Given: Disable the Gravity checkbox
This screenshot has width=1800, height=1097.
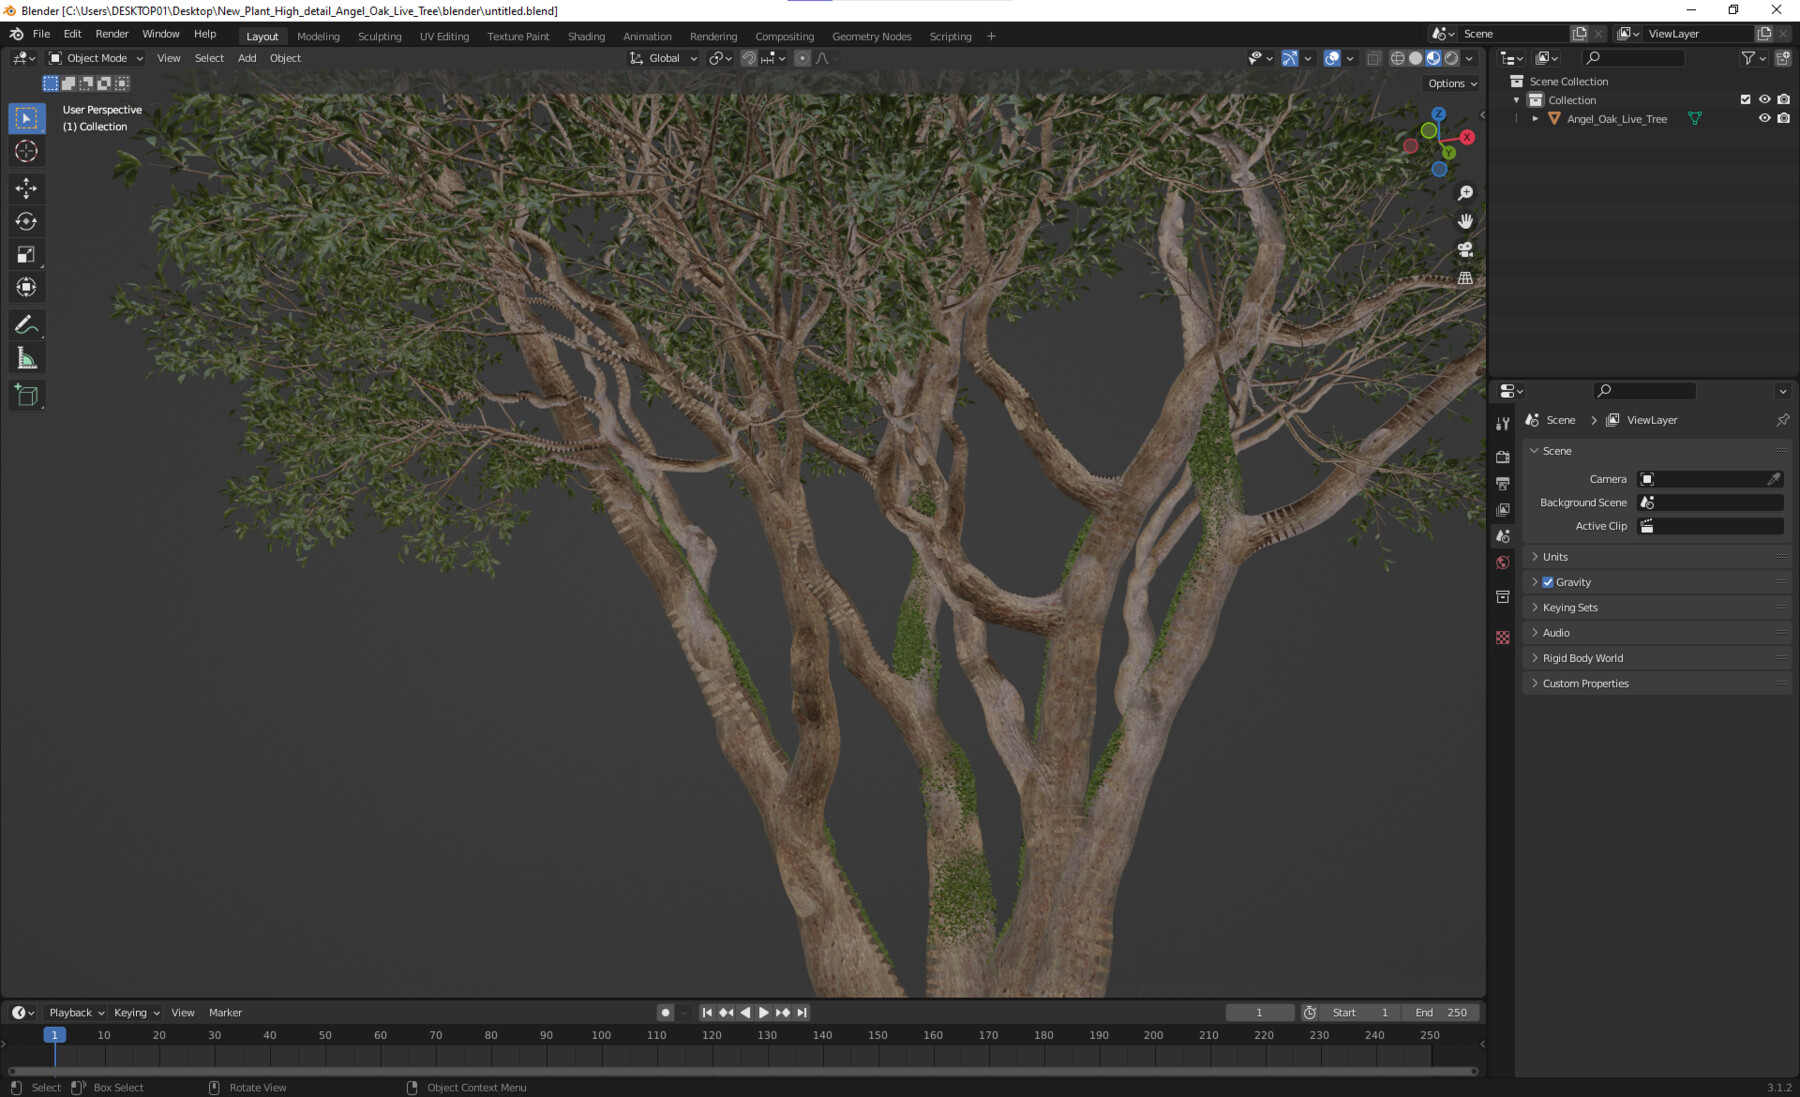Looking at the screenshot, I should point(1548,581).
